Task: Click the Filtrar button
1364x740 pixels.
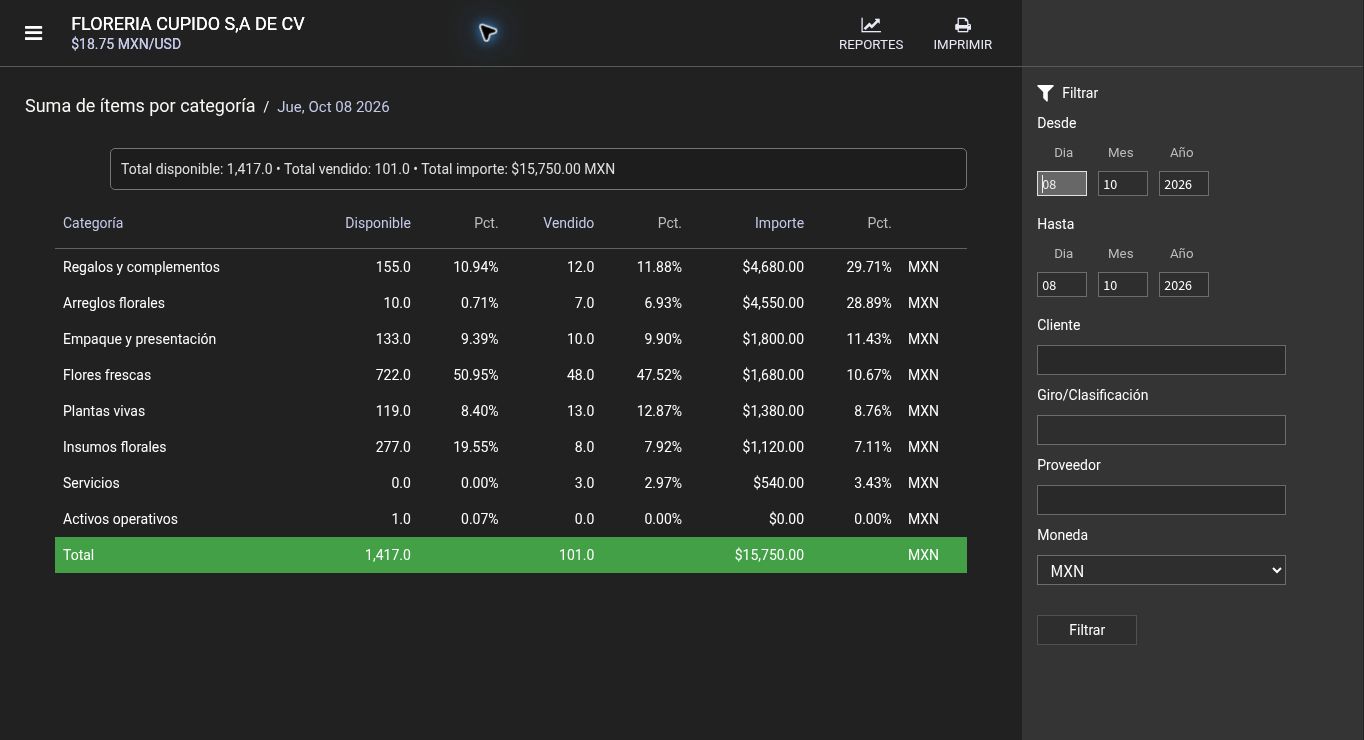Action: click(x=1087, y=630)
